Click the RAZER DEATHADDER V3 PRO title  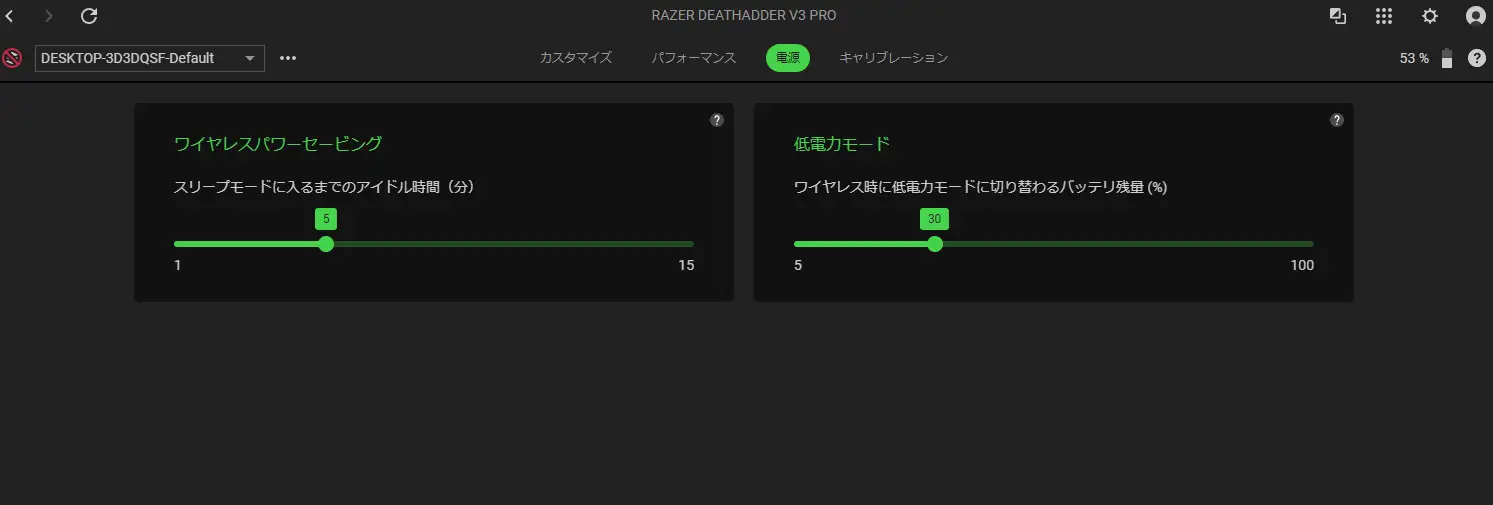(744, 16)
